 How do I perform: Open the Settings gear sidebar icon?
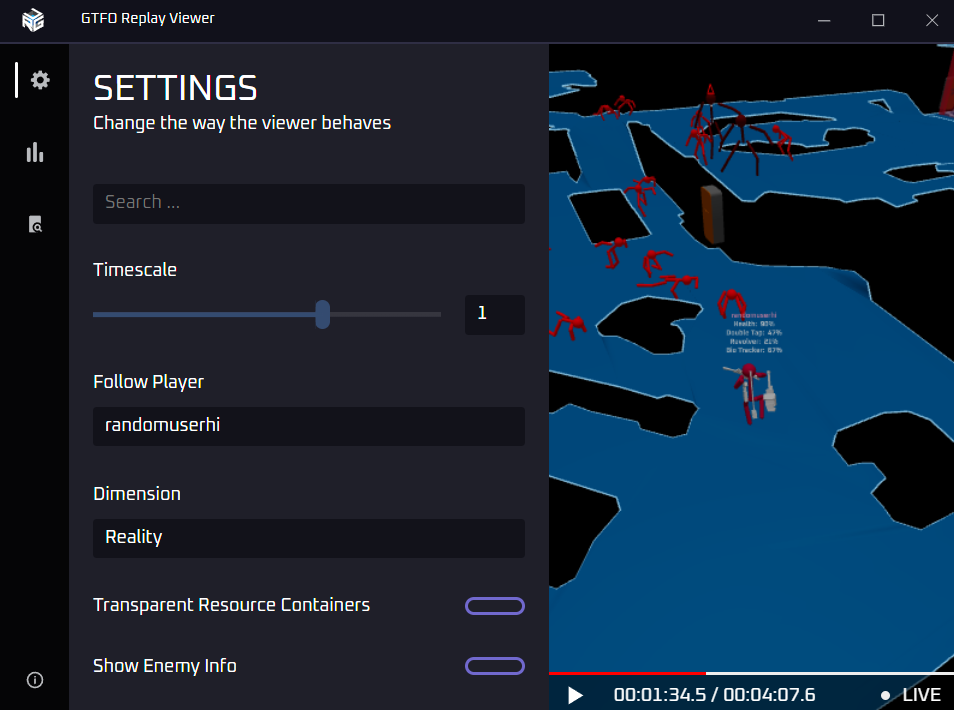pos(40,80)
